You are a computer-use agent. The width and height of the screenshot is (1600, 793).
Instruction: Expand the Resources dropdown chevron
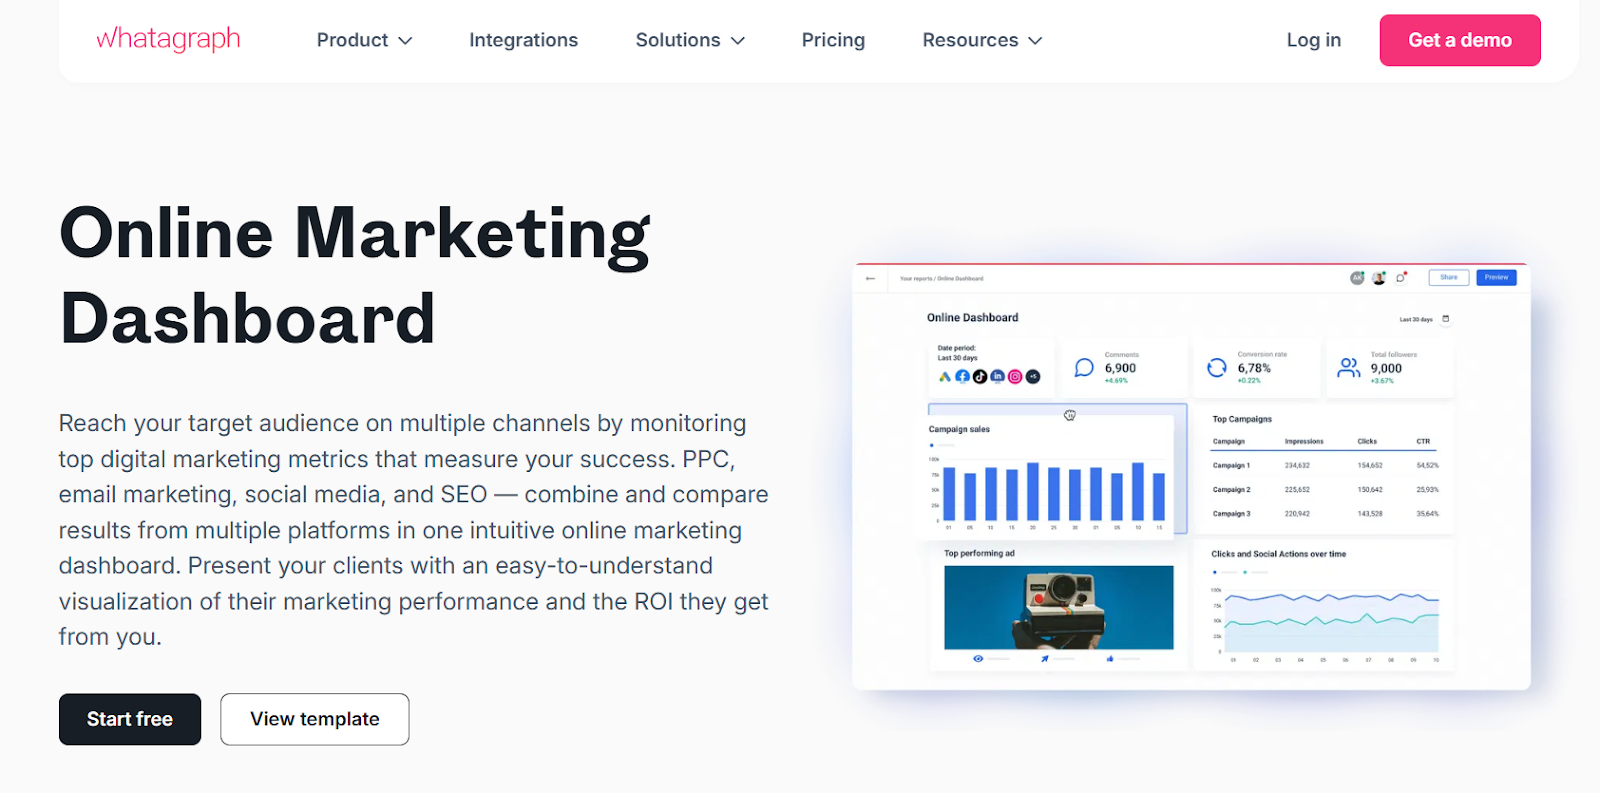point(1035,41)
